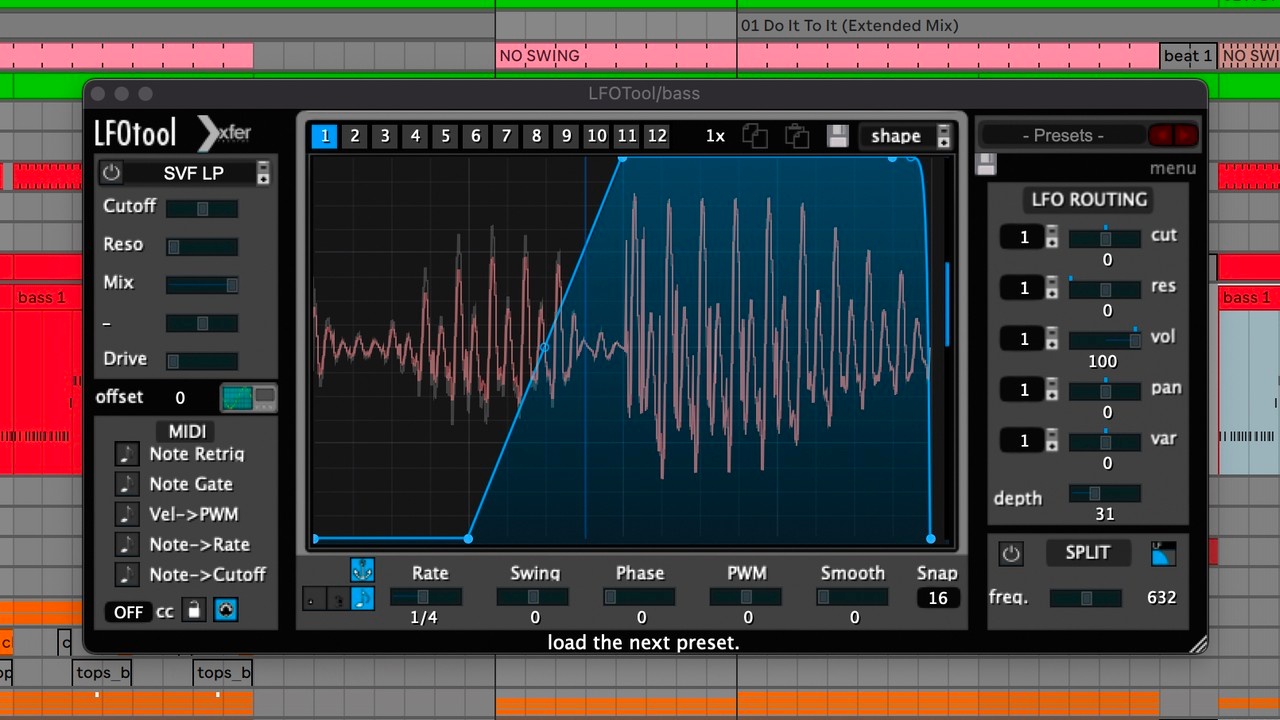Click the blue MIDI output knob icon
The height and width of the screenshot is (720, 1280).
226,610
